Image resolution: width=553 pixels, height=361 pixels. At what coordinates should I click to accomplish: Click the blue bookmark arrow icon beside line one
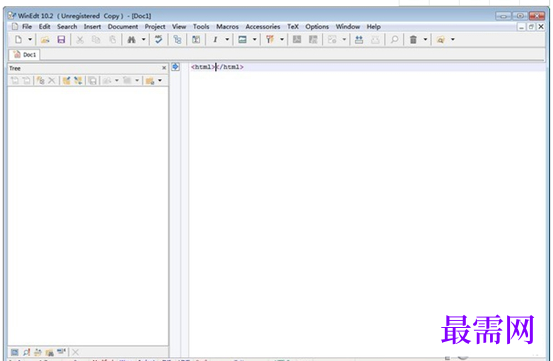click(x=175, y=67)
